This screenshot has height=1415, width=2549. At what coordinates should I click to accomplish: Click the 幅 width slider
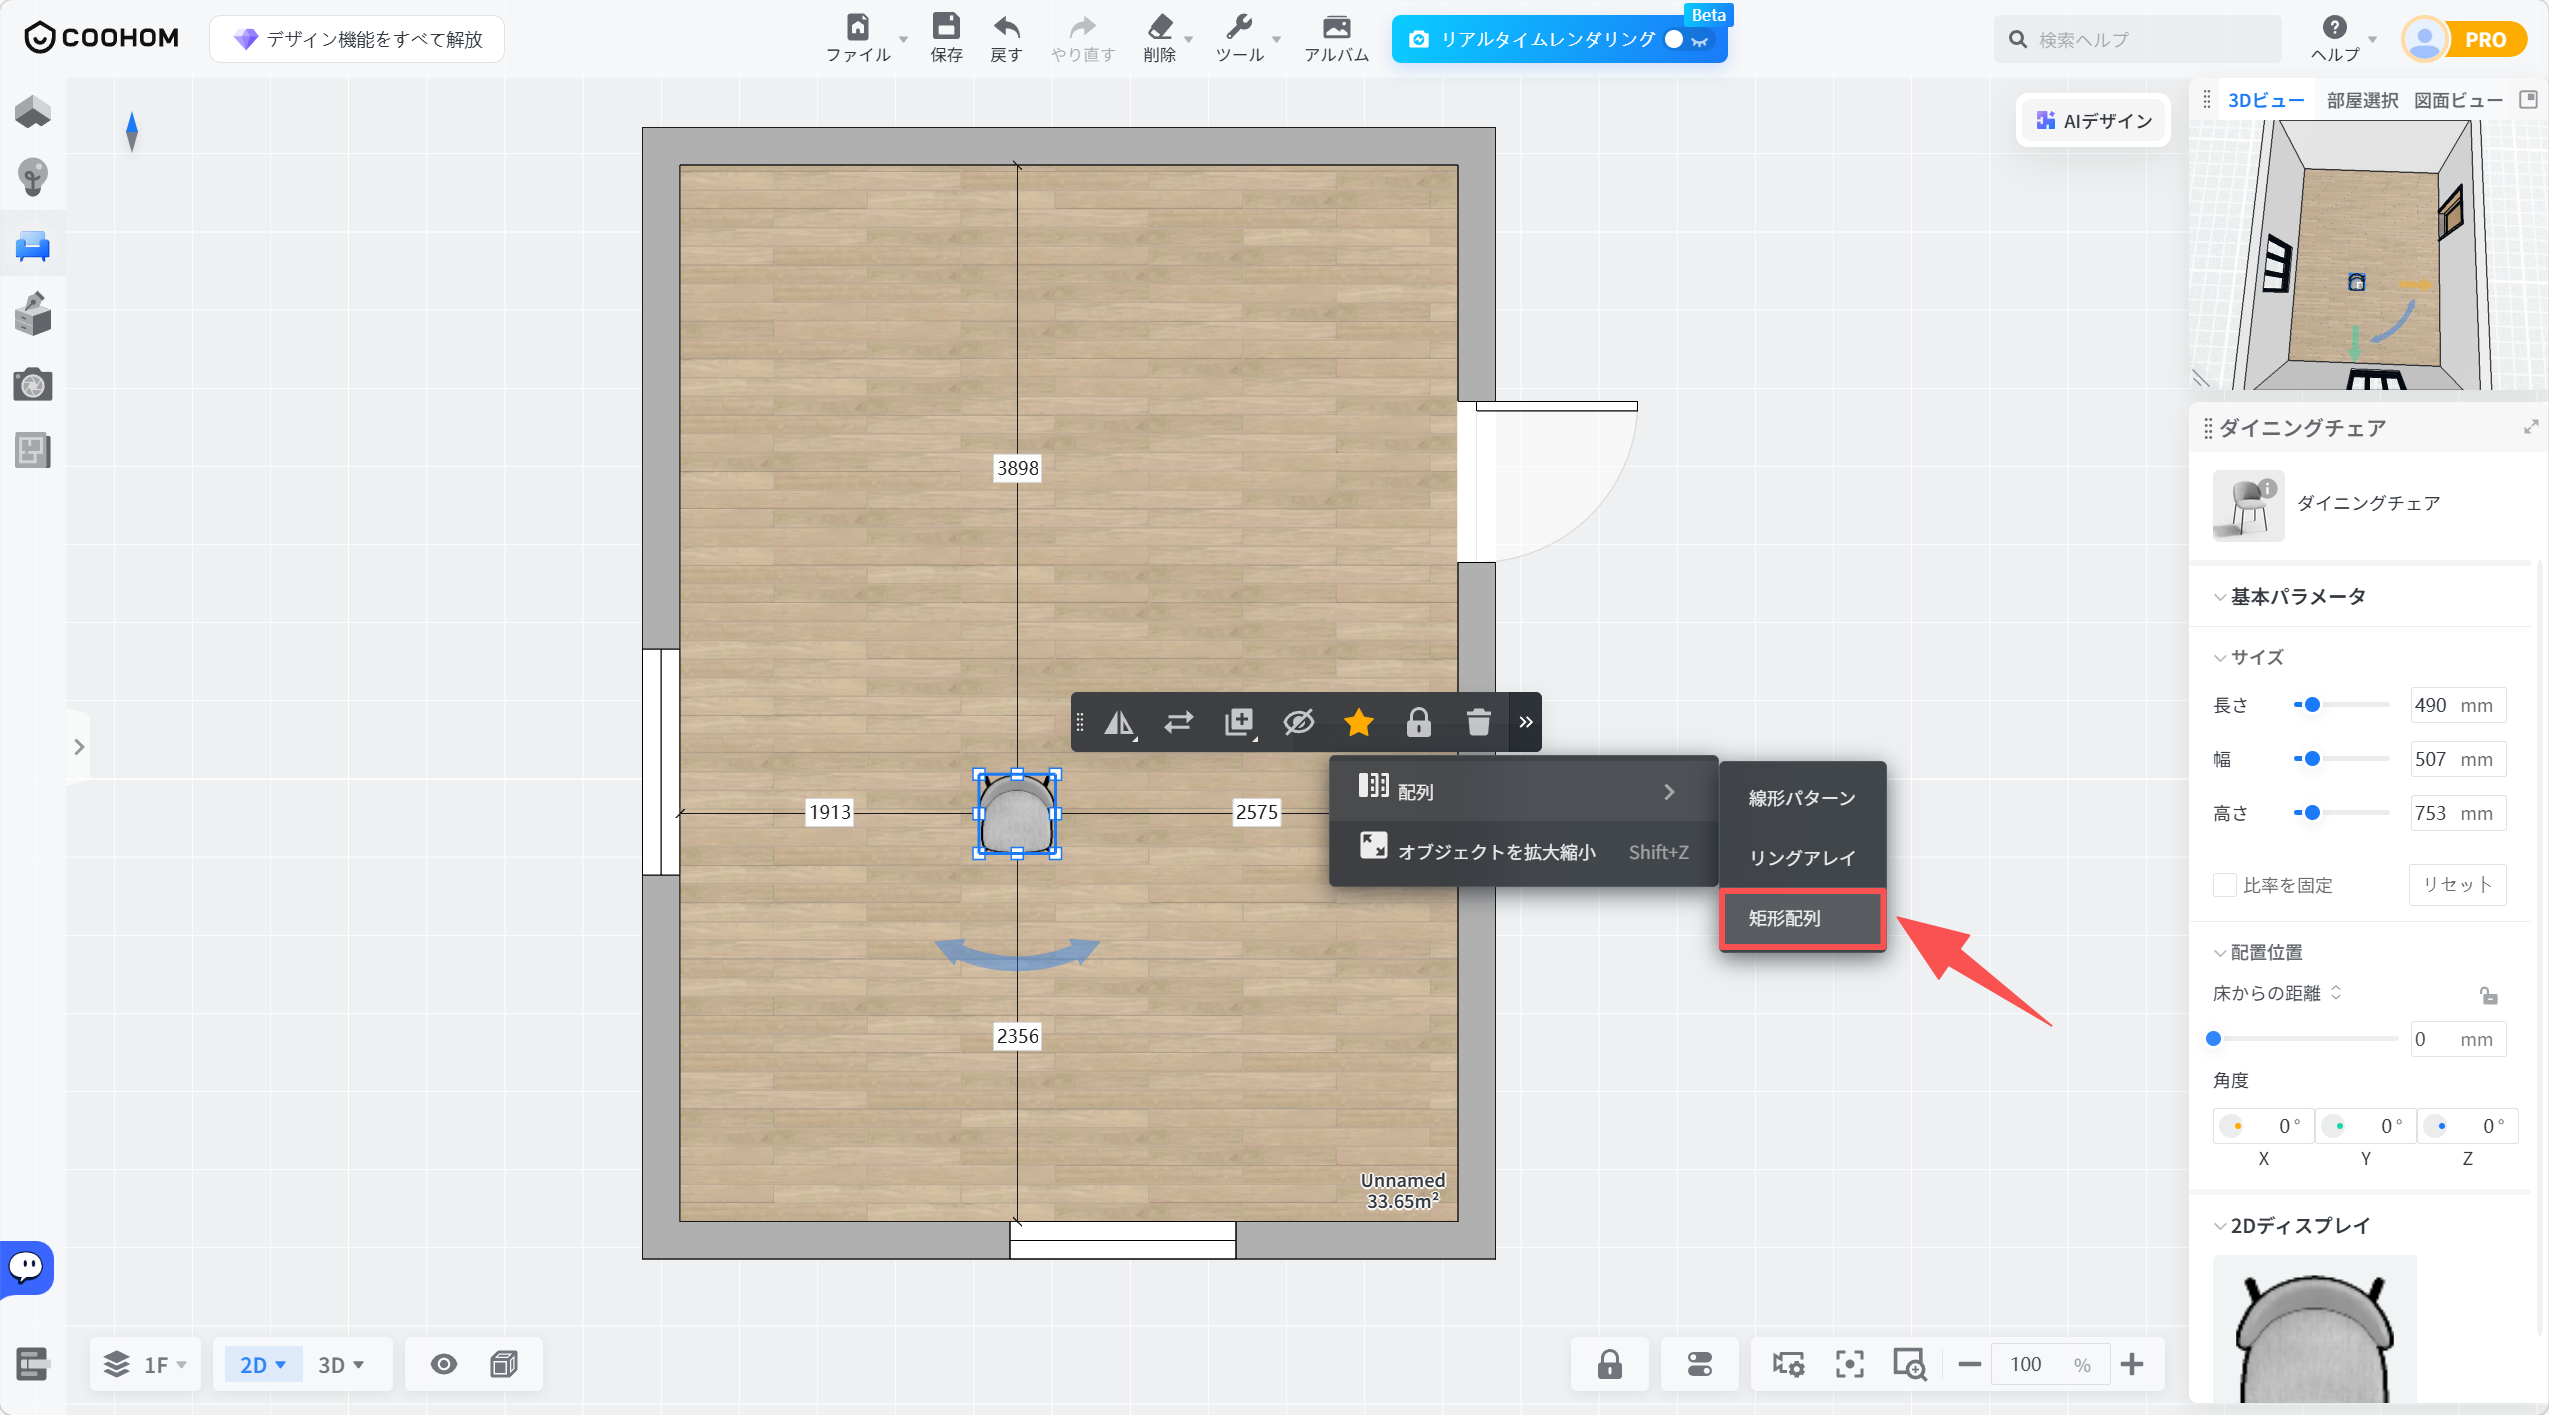[x=2341, y=759]
